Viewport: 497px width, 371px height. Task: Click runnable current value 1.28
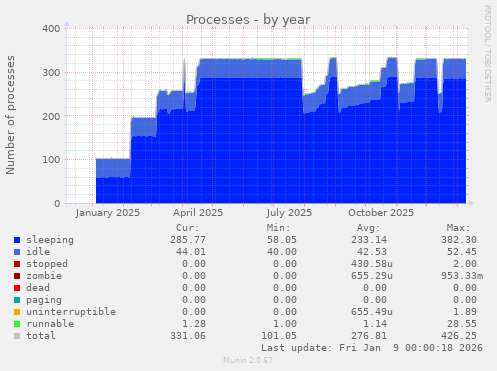click(194, 324)
